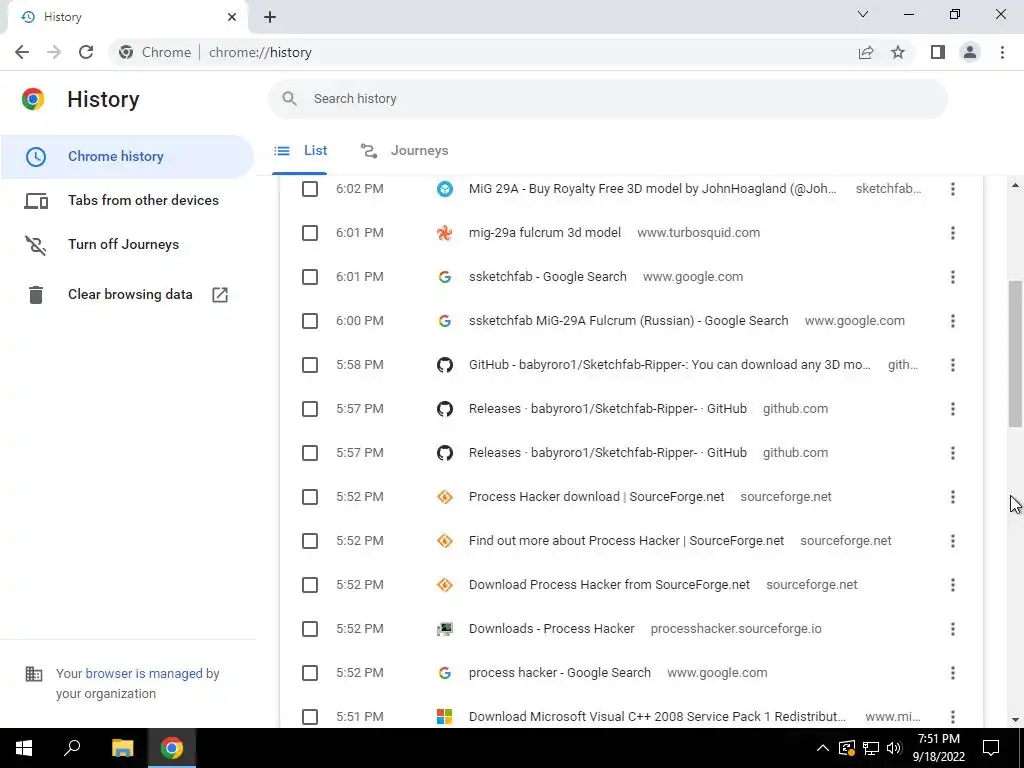Click the external link icon beside Clear browsing data
The image size is (1024, 768).
point(220,295)
